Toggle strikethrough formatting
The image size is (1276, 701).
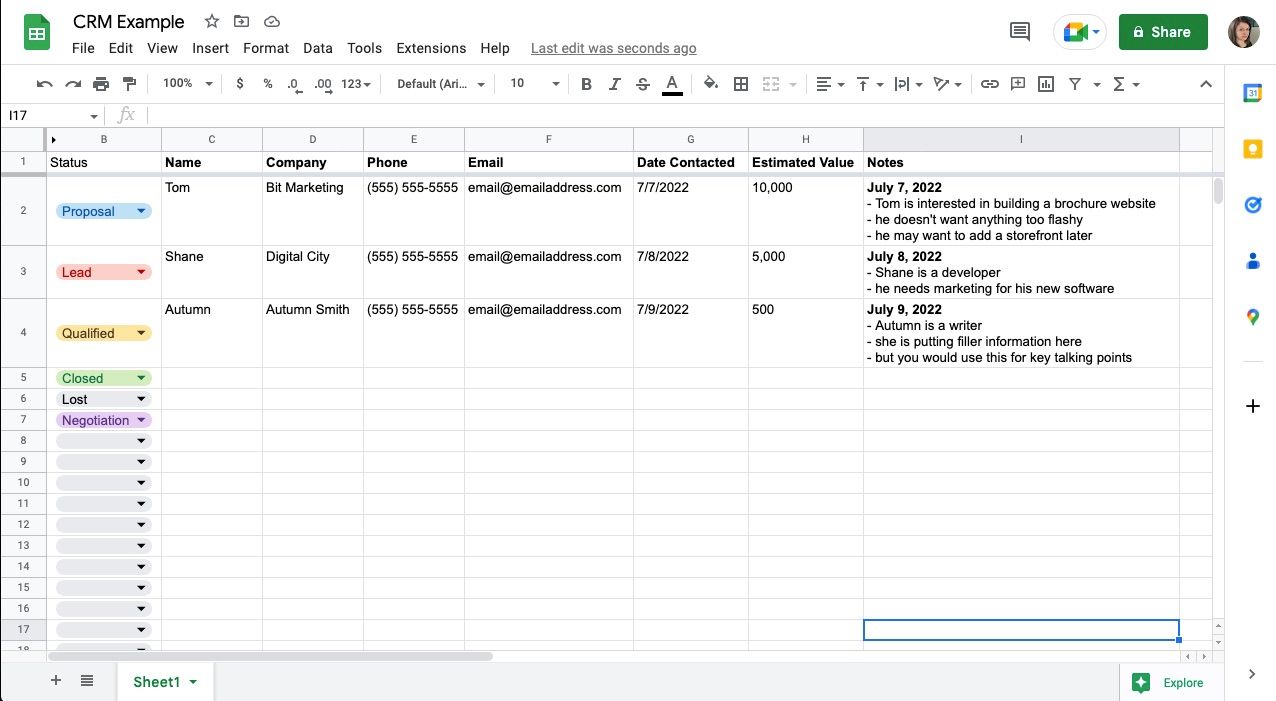tap(642, 84)
